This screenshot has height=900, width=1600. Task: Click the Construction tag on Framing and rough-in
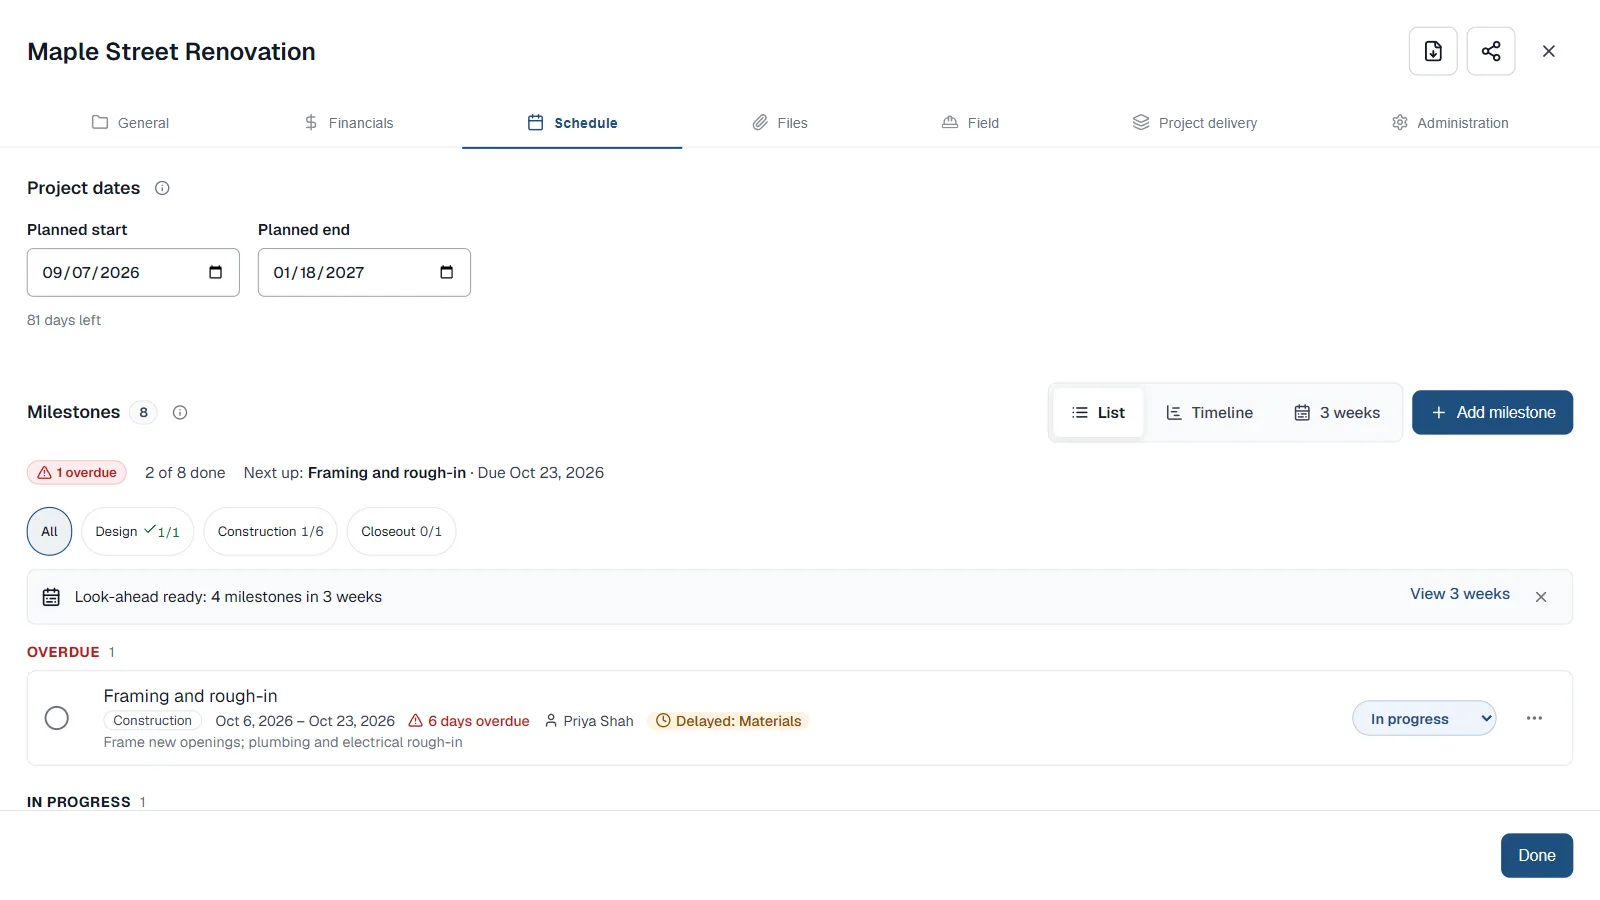click(x=152, y=721)
